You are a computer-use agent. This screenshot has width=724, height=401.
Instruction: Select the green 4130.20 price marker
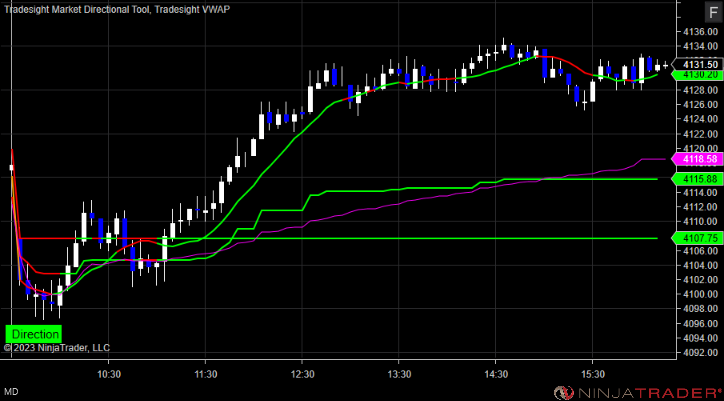point(697,74)
